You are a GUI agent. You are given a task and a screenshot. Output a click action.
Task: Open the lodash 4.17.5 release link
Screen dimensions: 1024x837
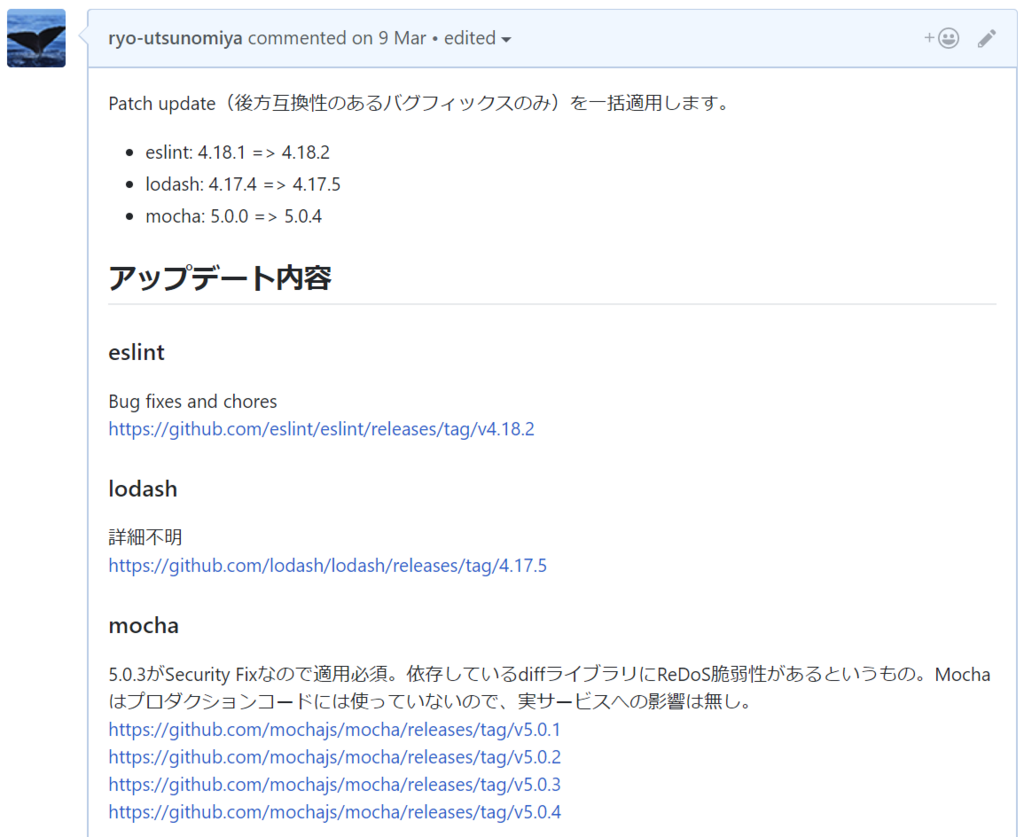tap(327, 565)
